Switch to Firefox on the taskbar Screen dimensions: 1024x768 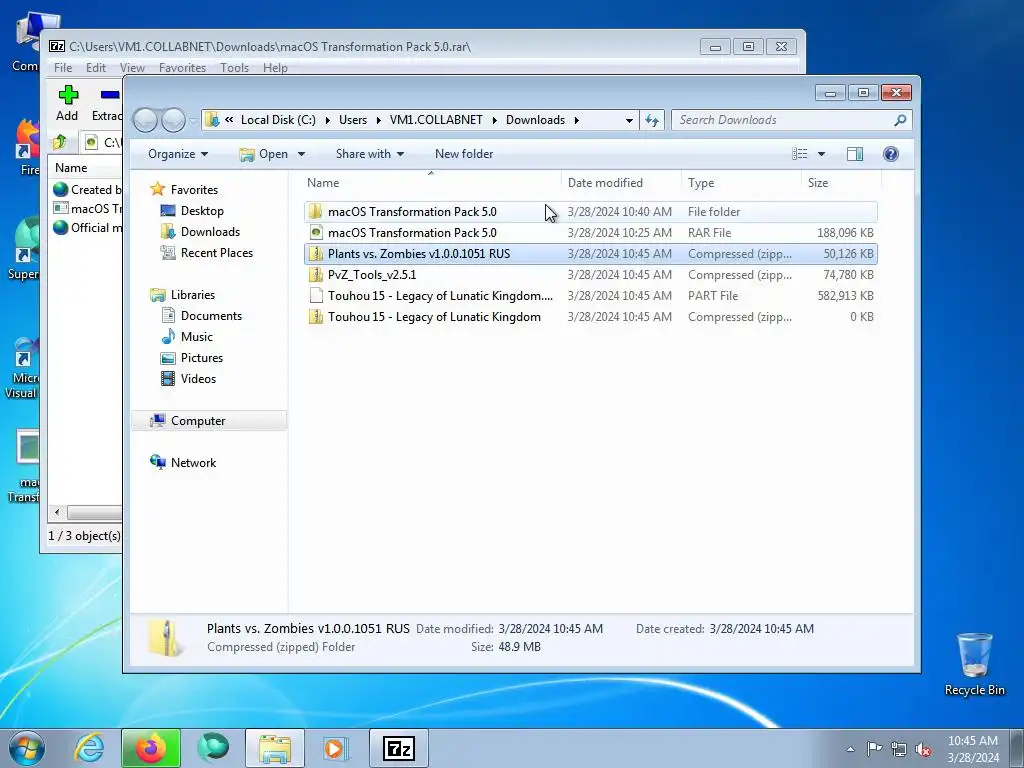(151, 748)
